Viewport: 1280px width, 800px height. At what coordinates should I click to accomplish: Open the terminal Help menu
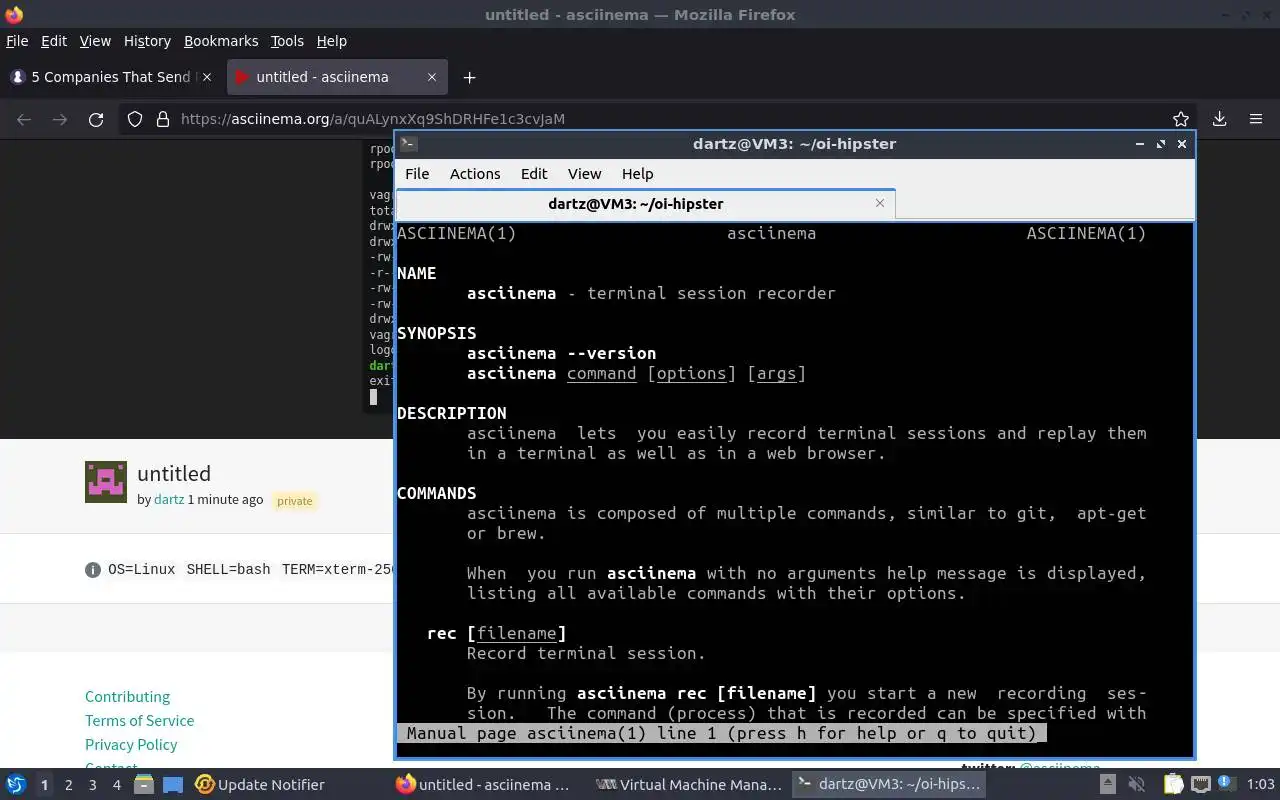coord(637,173)
